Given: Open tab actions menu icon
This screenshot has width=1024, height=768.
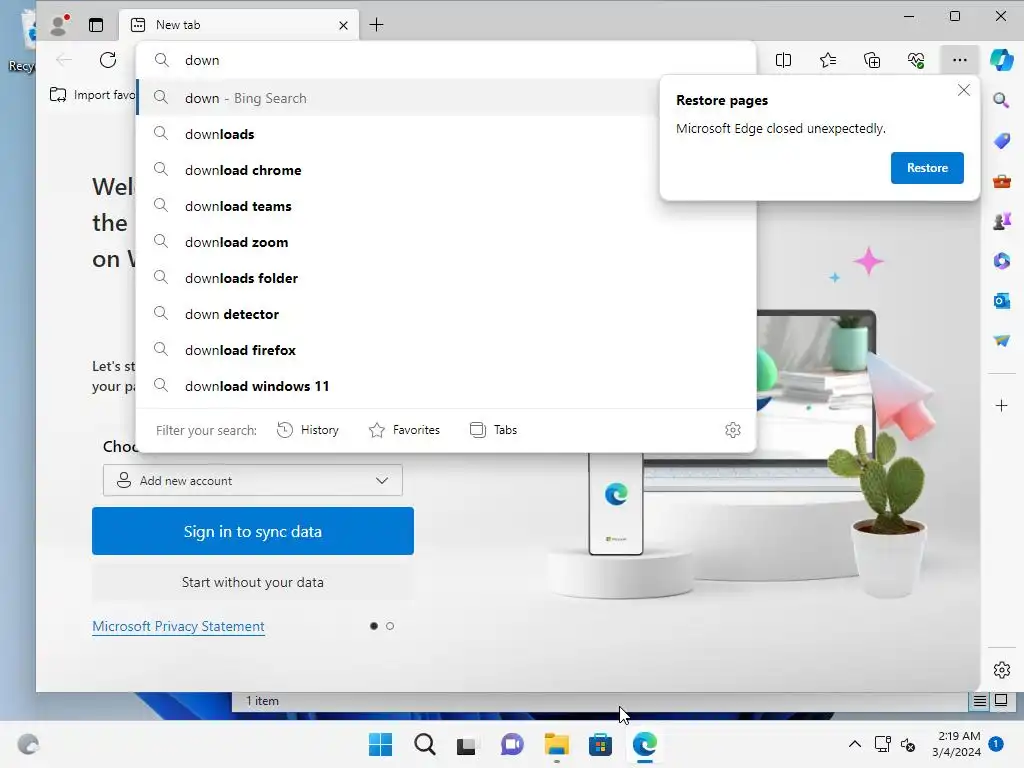Looking at the screenshot, I should [x=96, y=25].
